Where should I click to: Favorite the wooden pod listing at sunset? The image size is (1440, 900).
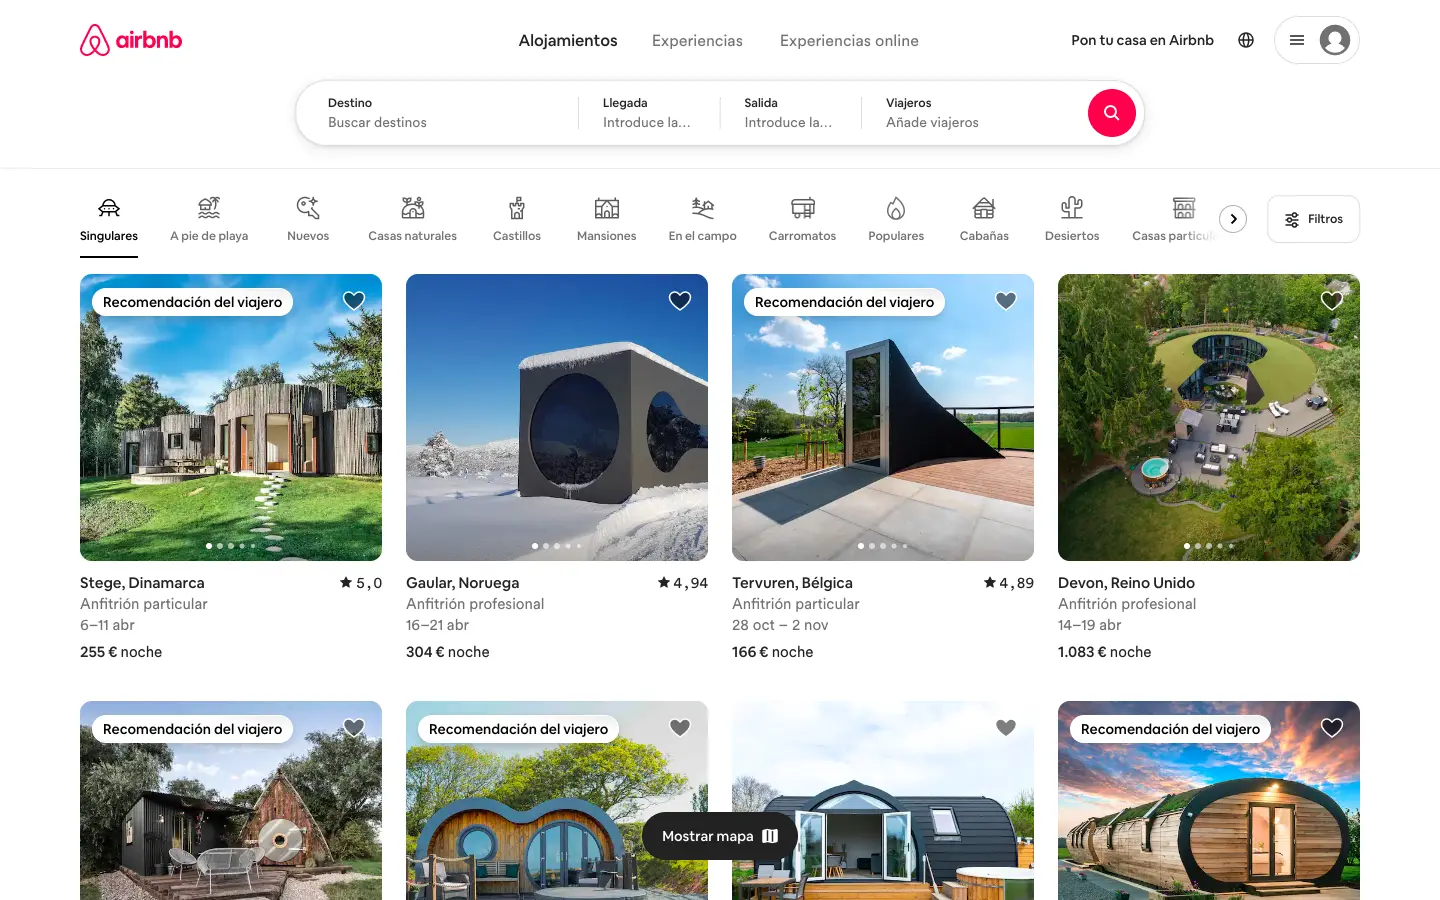click(x=1332, y=727)
